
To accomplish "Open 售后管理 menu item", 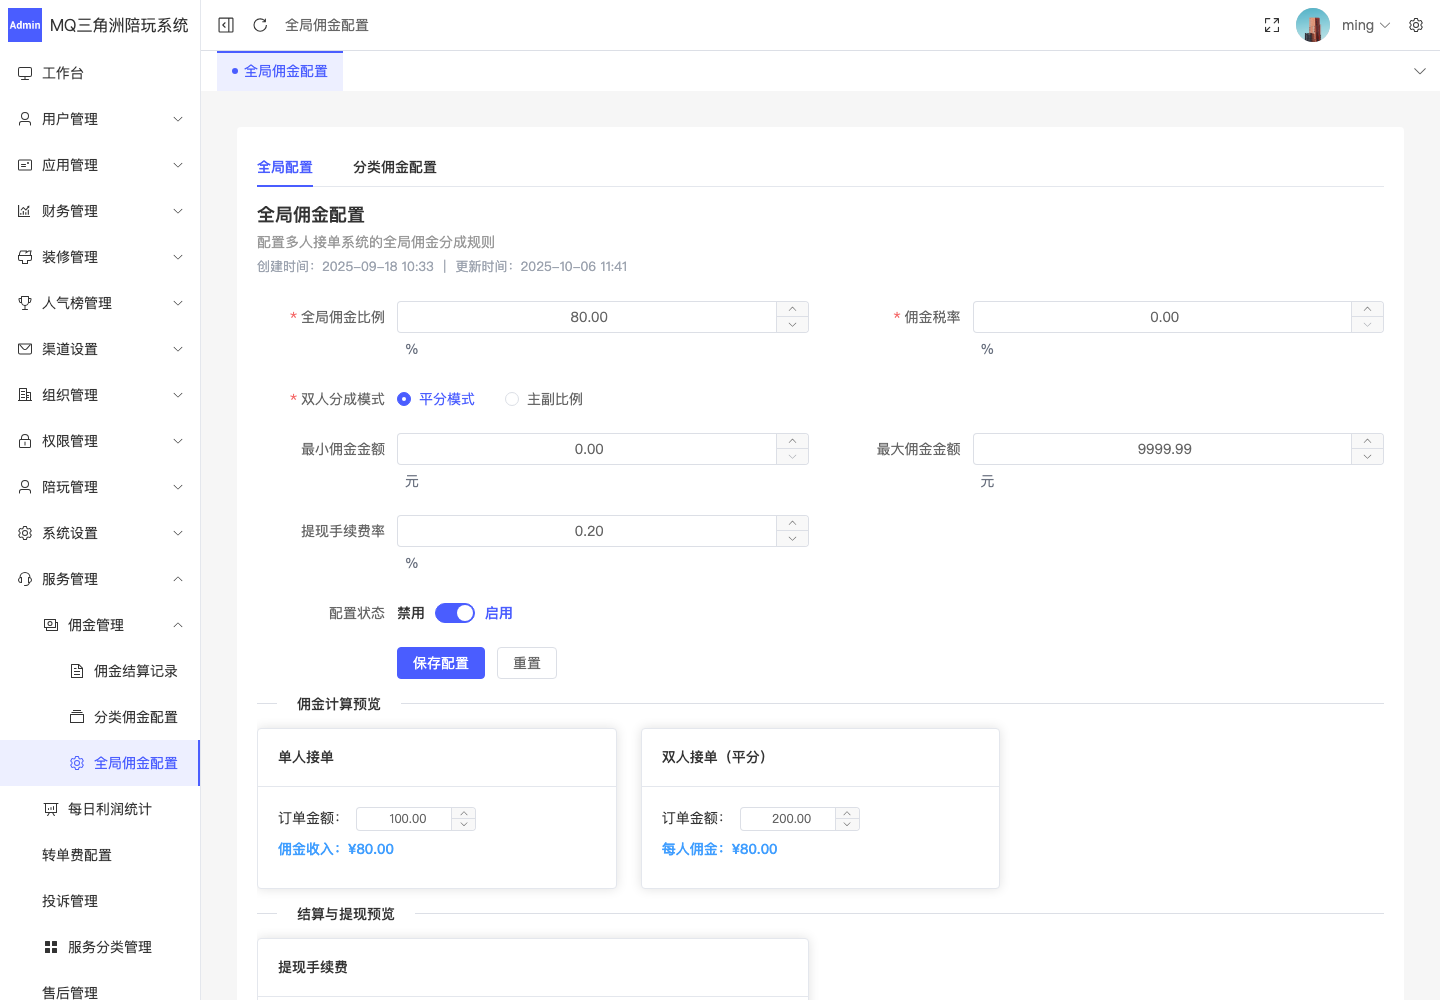I will pos(70,992).
